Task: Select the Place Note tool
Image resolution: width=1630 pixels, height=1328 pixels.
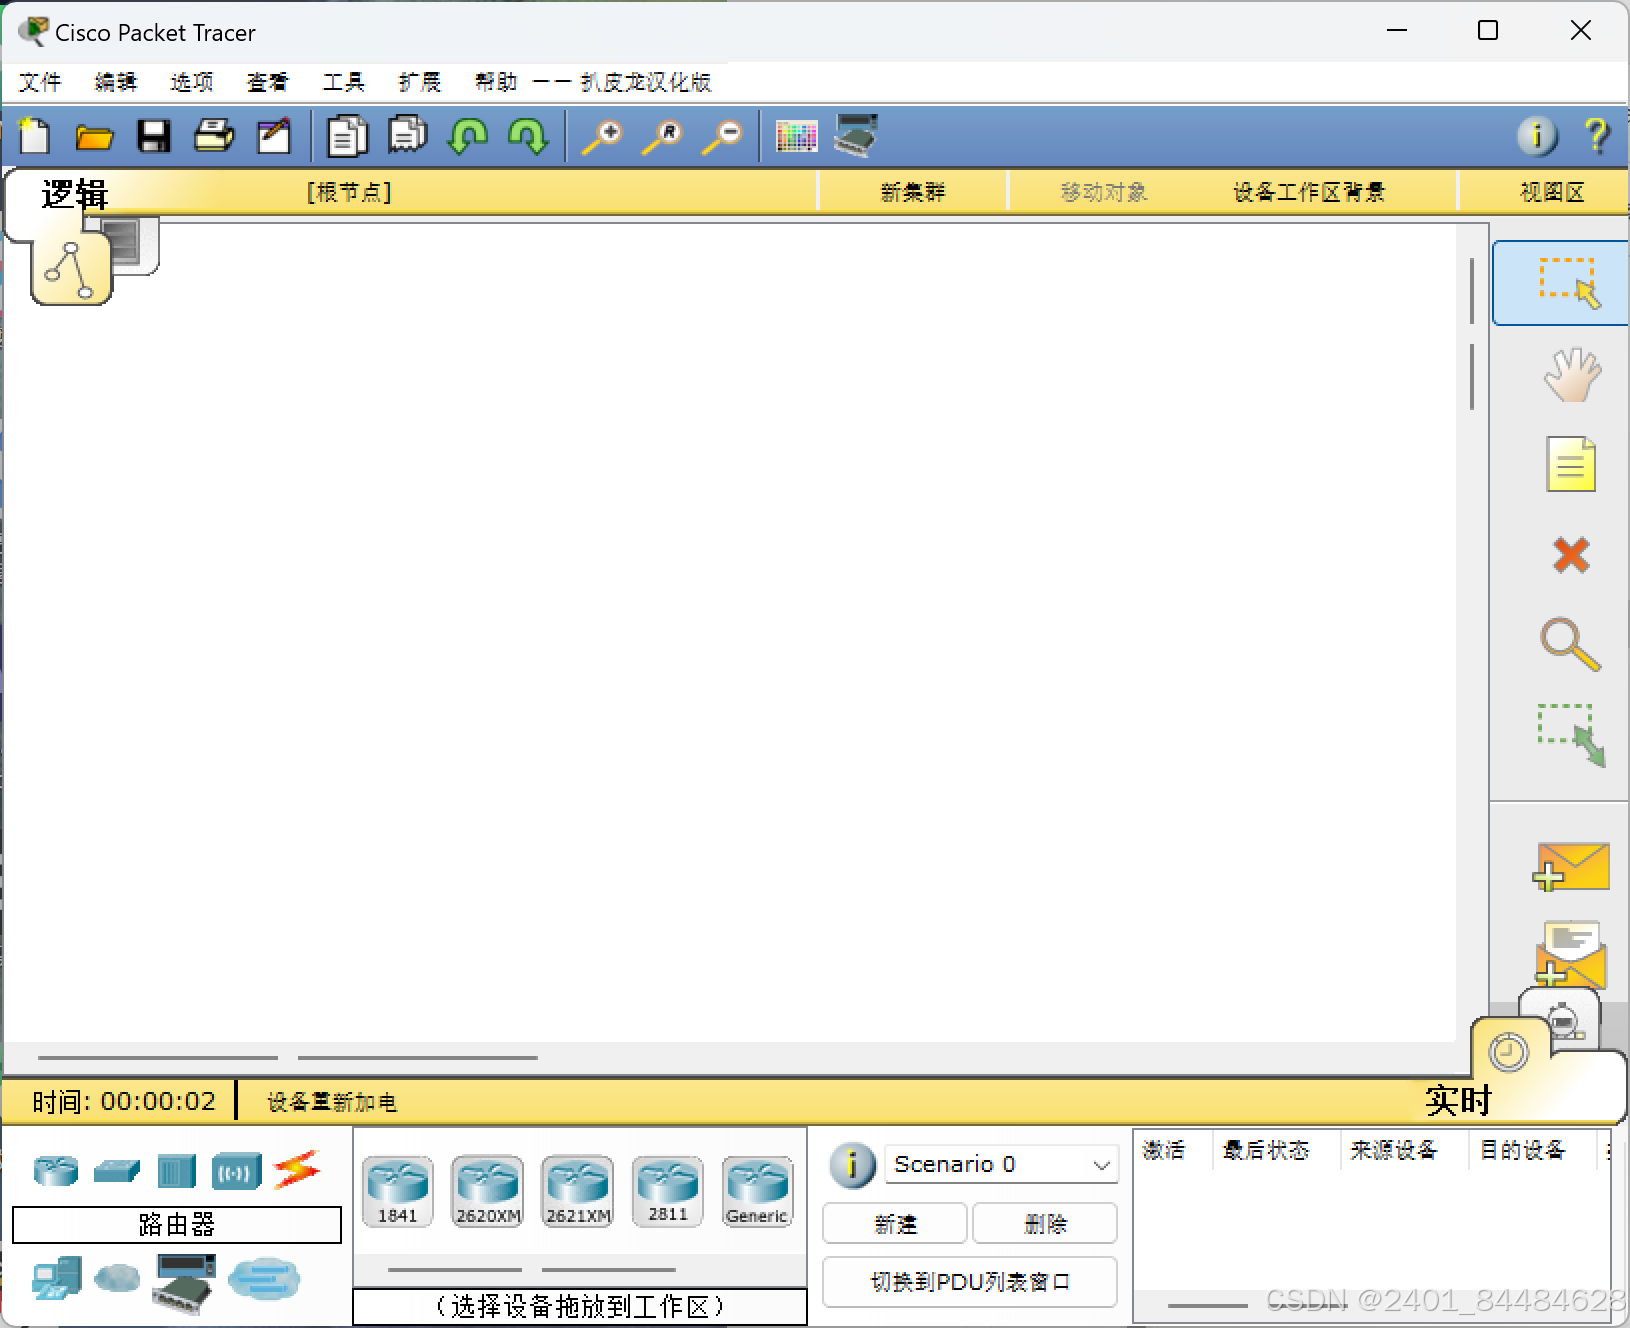Action: point(1571,464)
